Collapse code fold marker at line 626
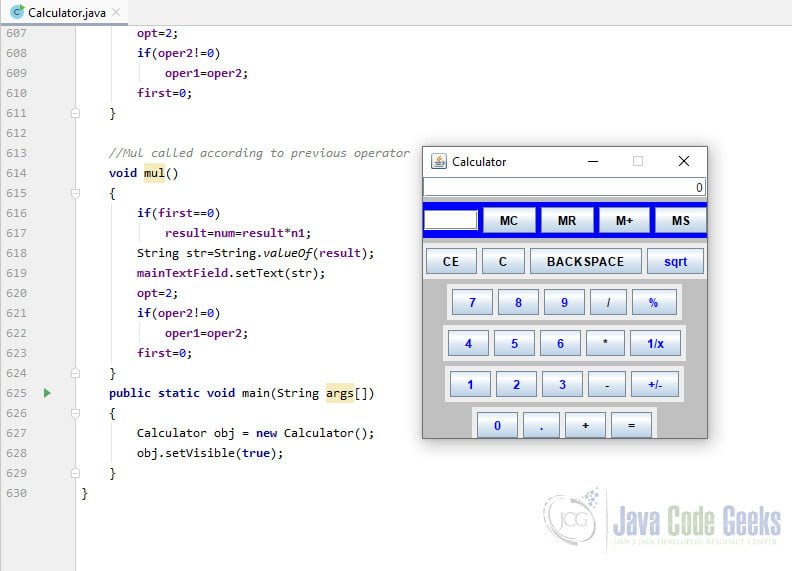Screen dimensions: 792x571 tap(75, 413)
